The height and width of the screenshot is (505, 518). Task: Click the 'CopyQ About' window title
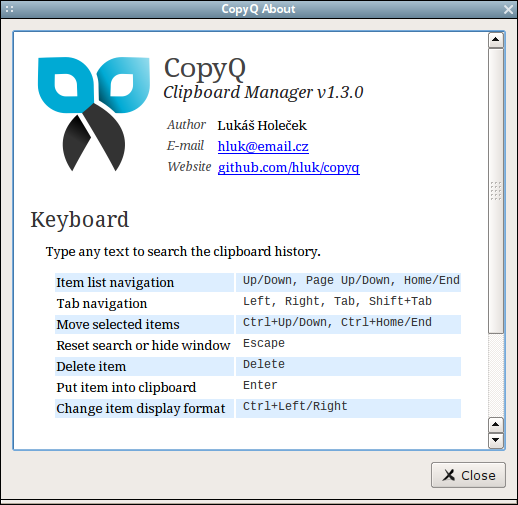coord(258,9)
